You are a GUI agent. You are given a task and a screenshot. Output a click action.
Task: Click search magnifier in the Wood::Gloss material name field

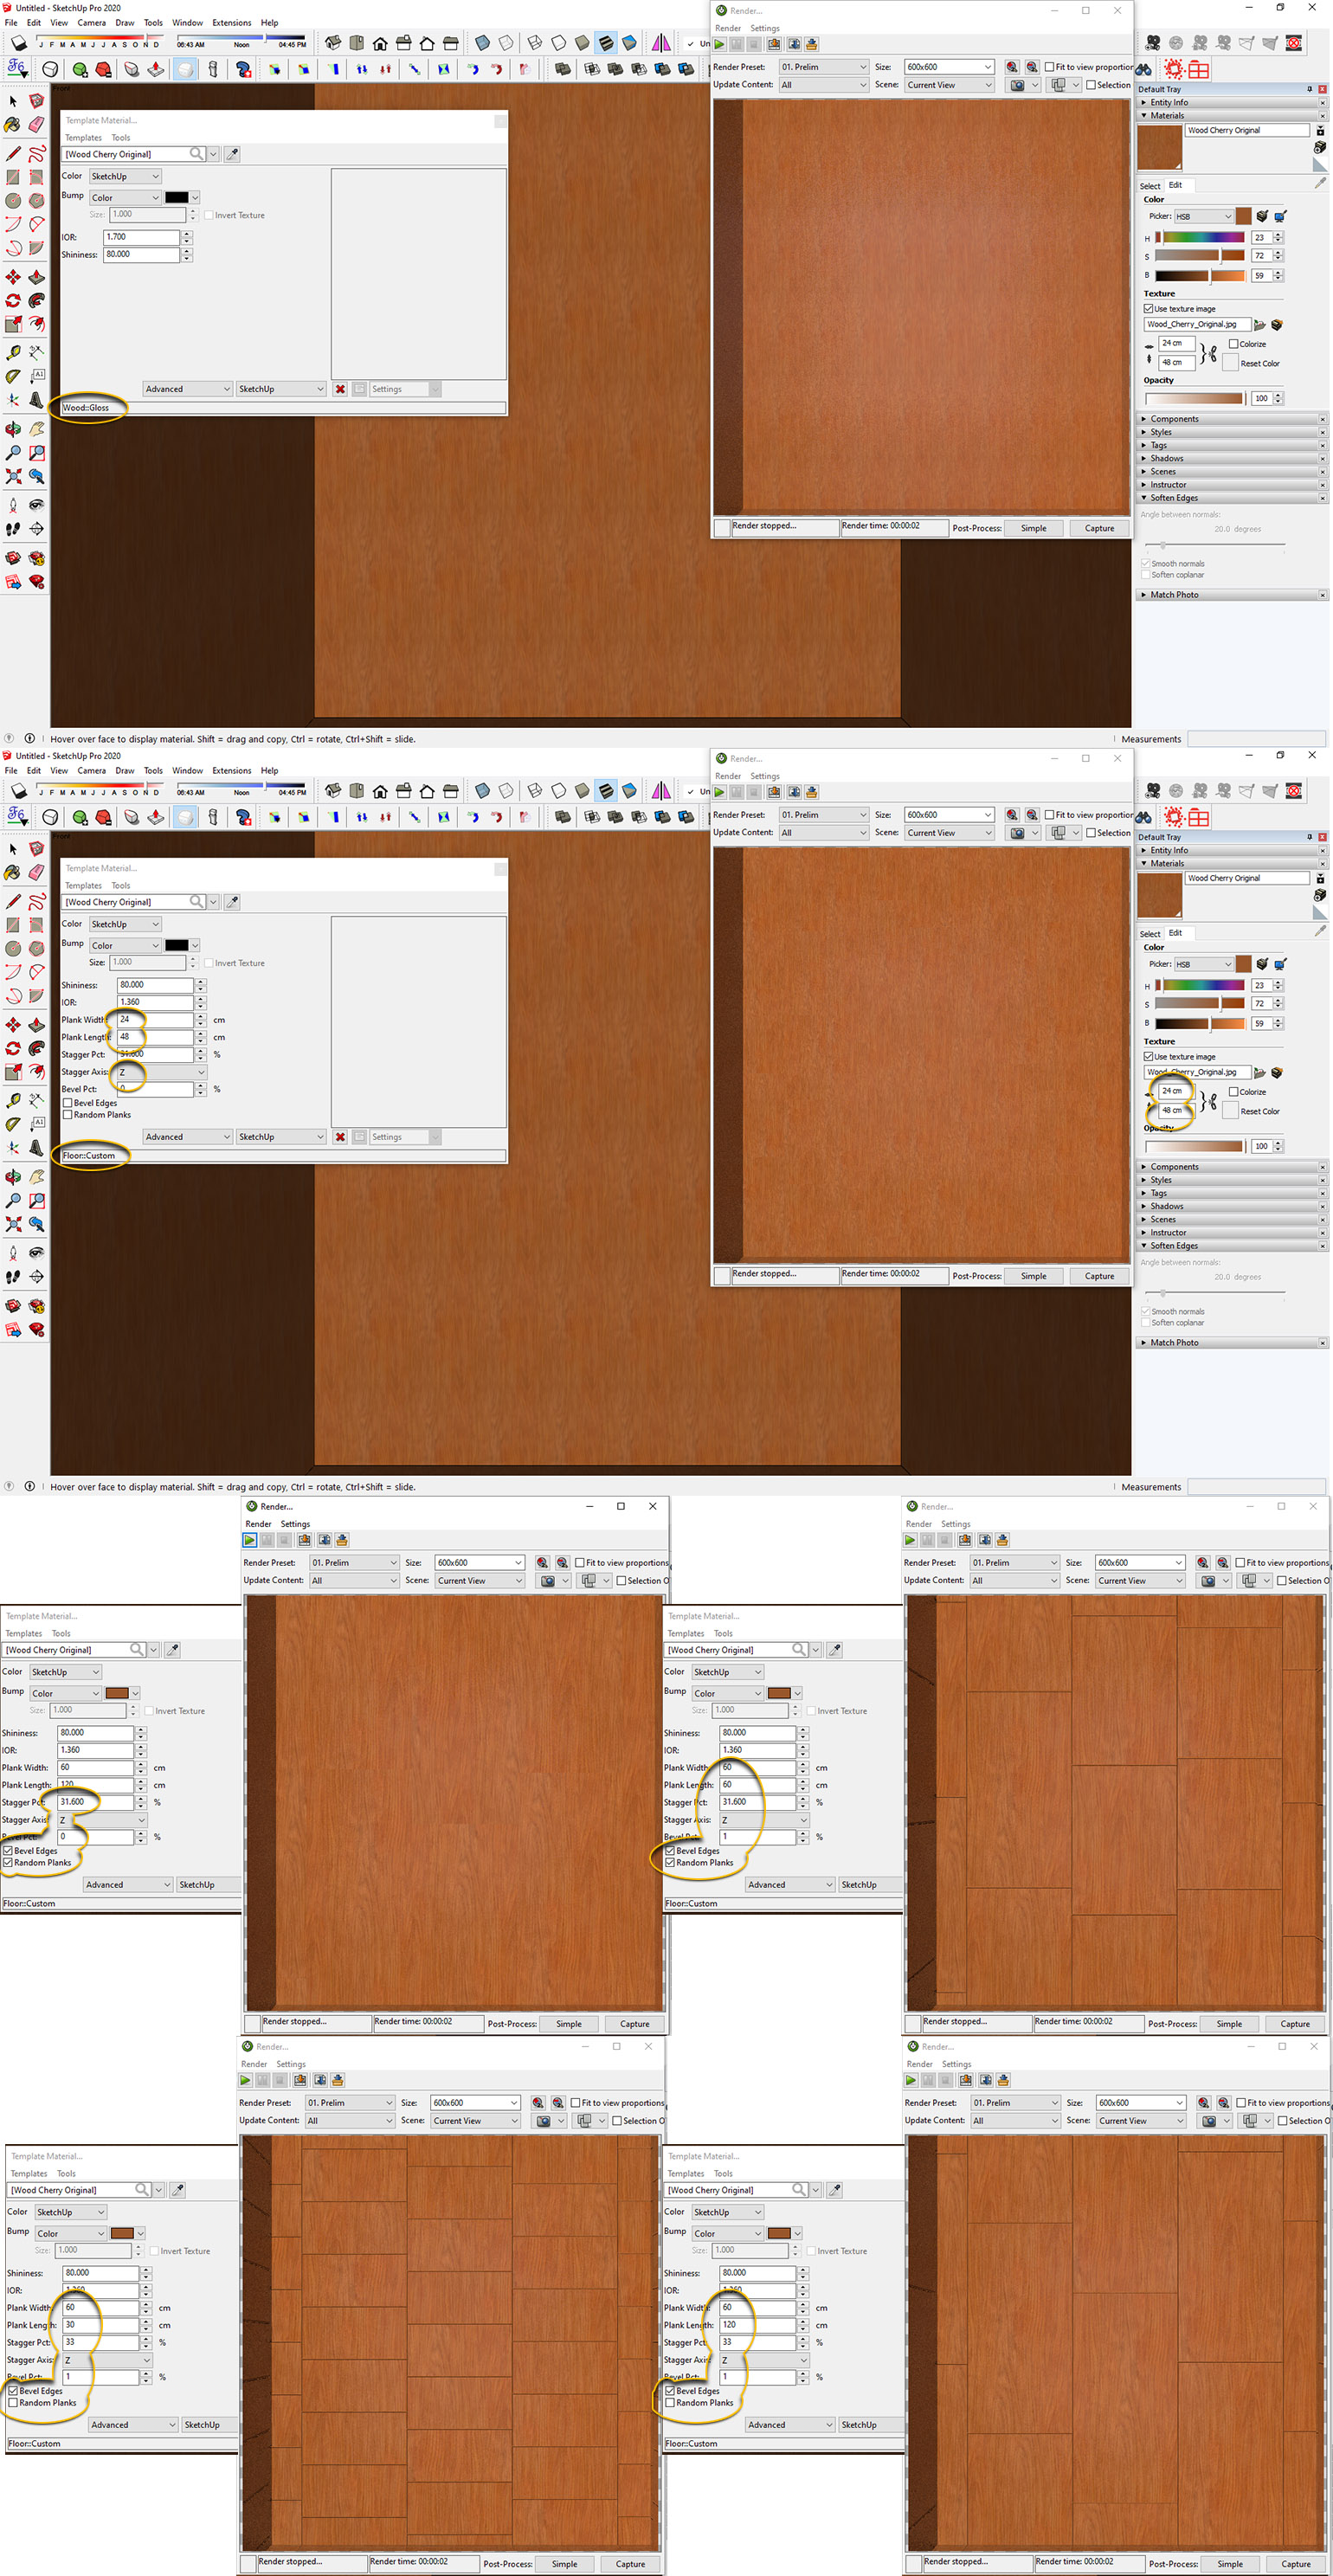197,154
